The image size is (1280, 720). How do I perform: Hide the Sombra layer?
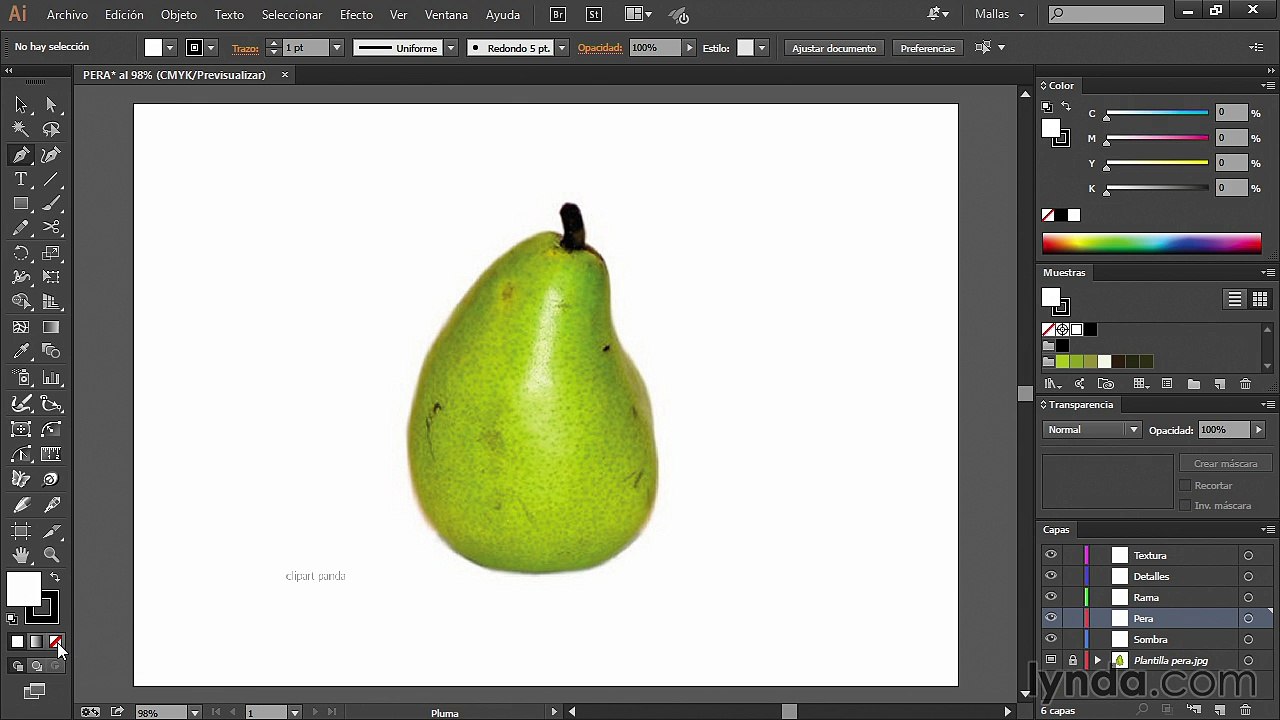click(1050, 639)
